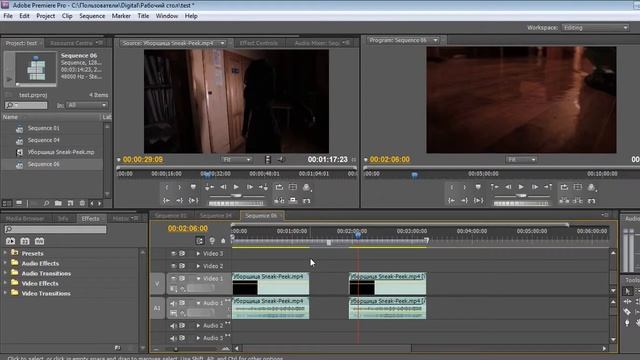Screen dimensions: 640x360
Task: Toggle Safe Margins in Source monitor
Action: (x=293, y=187)
